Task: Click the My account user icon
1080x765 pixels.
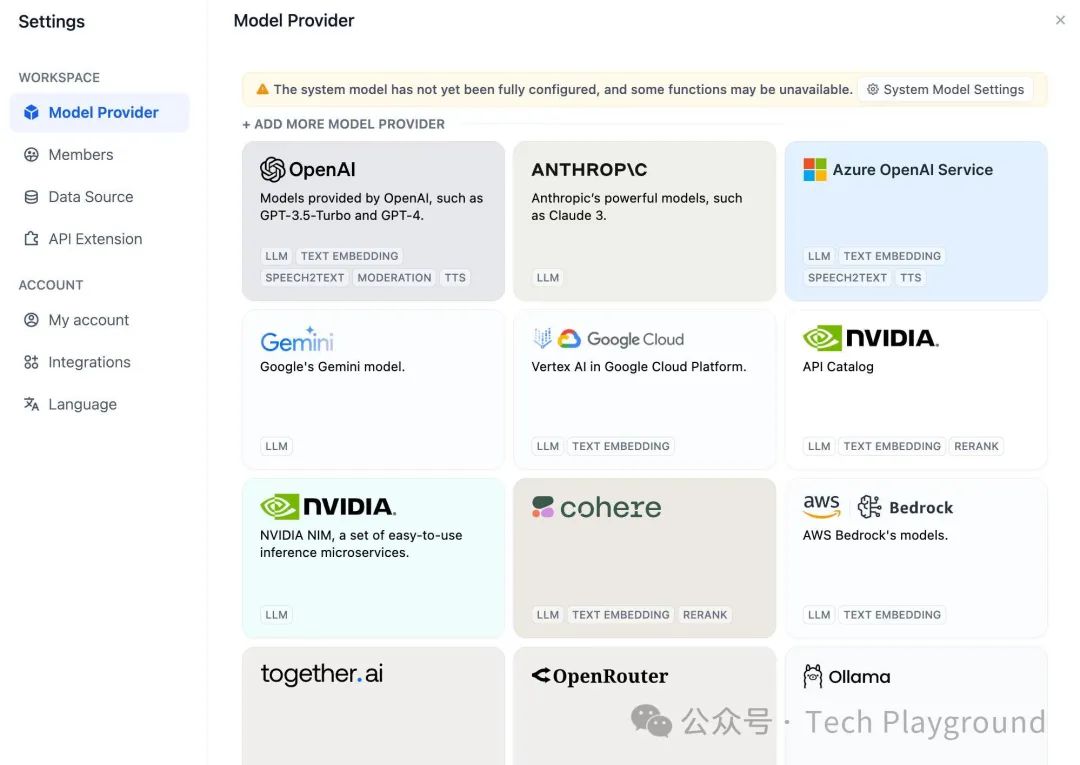Action: pyautogui.click(x=31, y=320)
